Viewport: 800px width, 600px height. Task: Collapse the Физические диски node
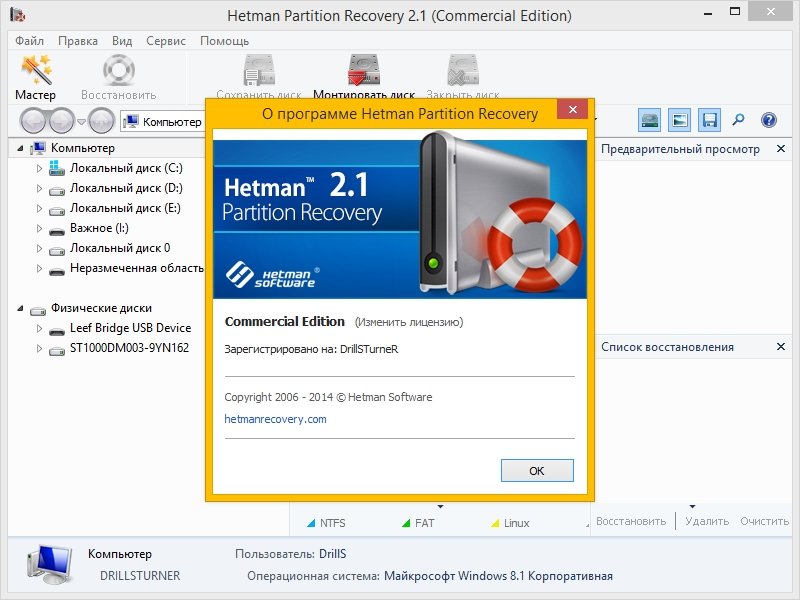(x=20, y=309)
